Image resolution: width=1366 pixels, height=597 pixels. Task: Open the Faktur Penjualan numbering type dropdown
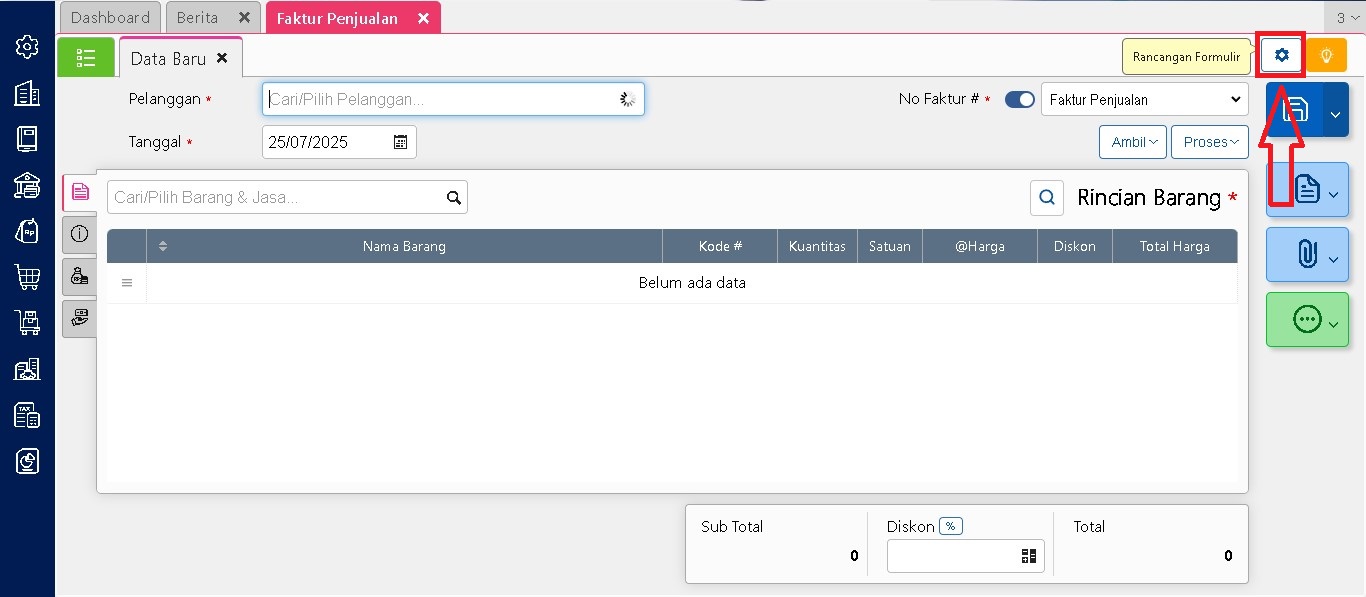tap(1144, 100)
